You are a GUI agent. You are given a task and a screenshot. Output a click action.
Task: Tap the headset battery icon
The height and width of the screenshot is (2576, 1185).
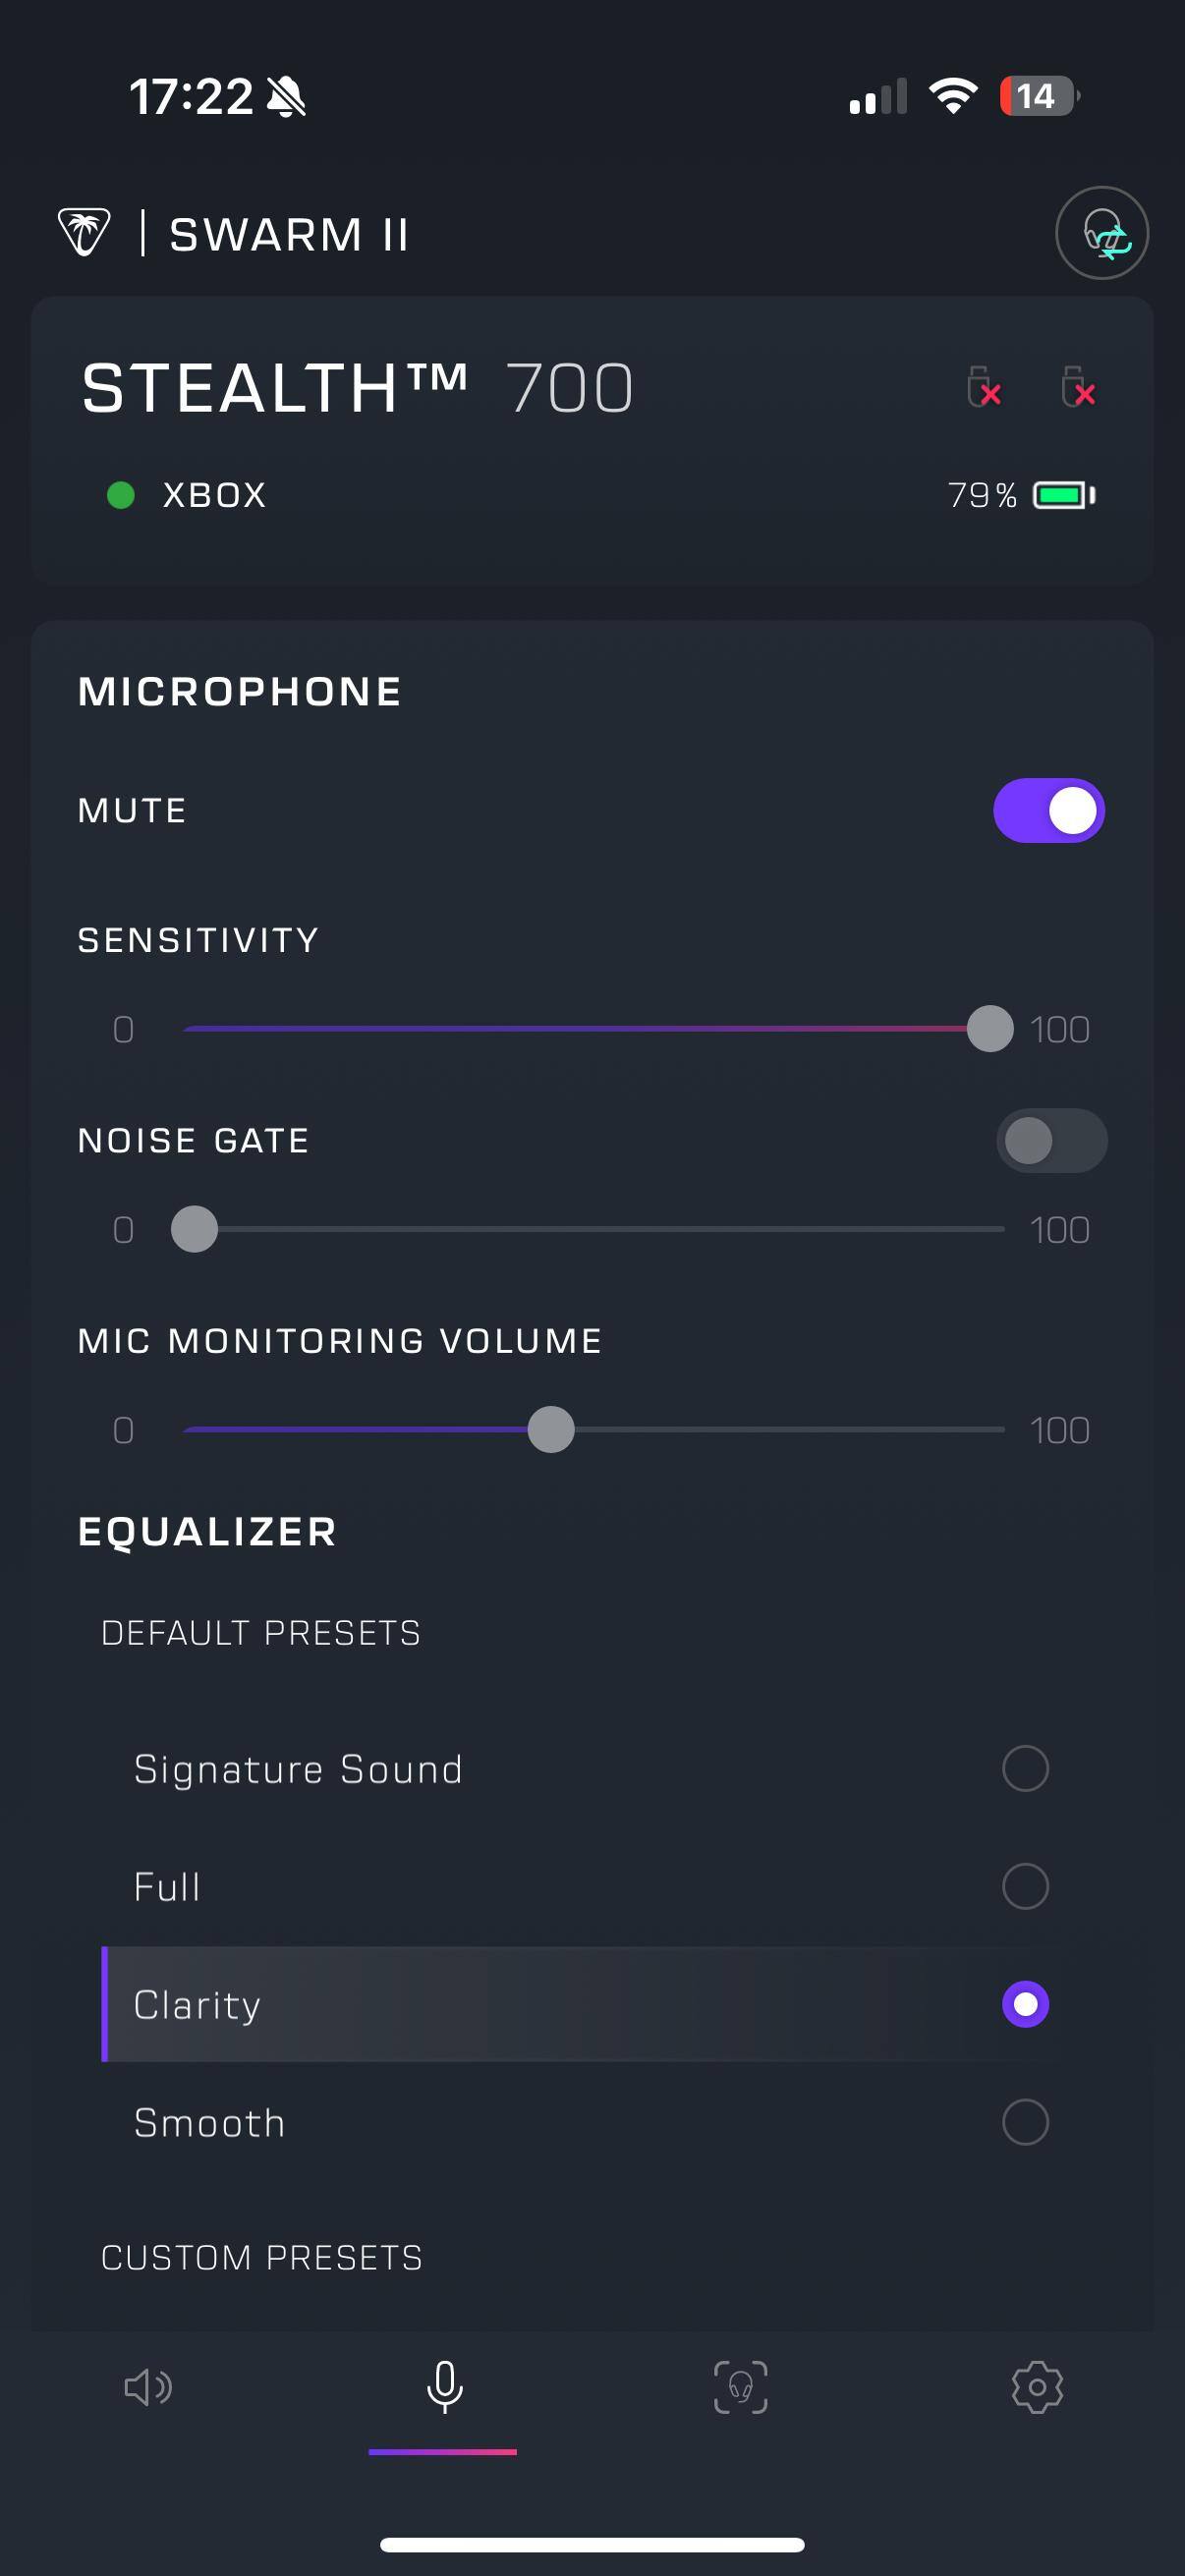pyautogui.click(x=1063, y=495)
